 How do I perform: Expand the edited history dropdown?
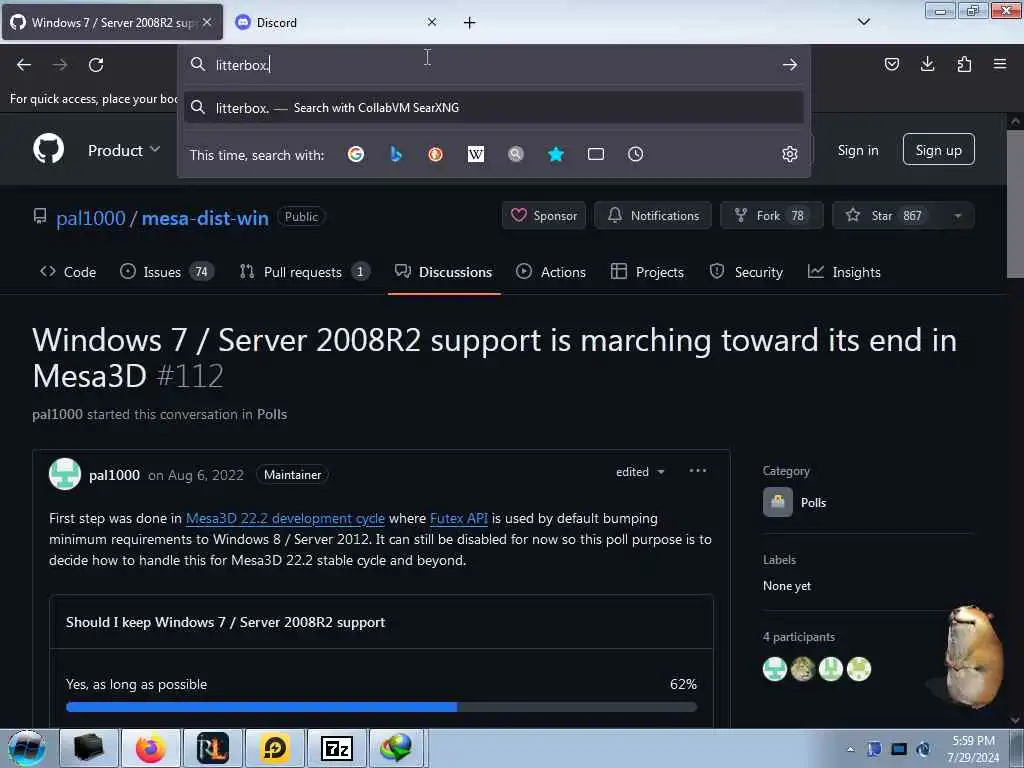pos(640,472)
